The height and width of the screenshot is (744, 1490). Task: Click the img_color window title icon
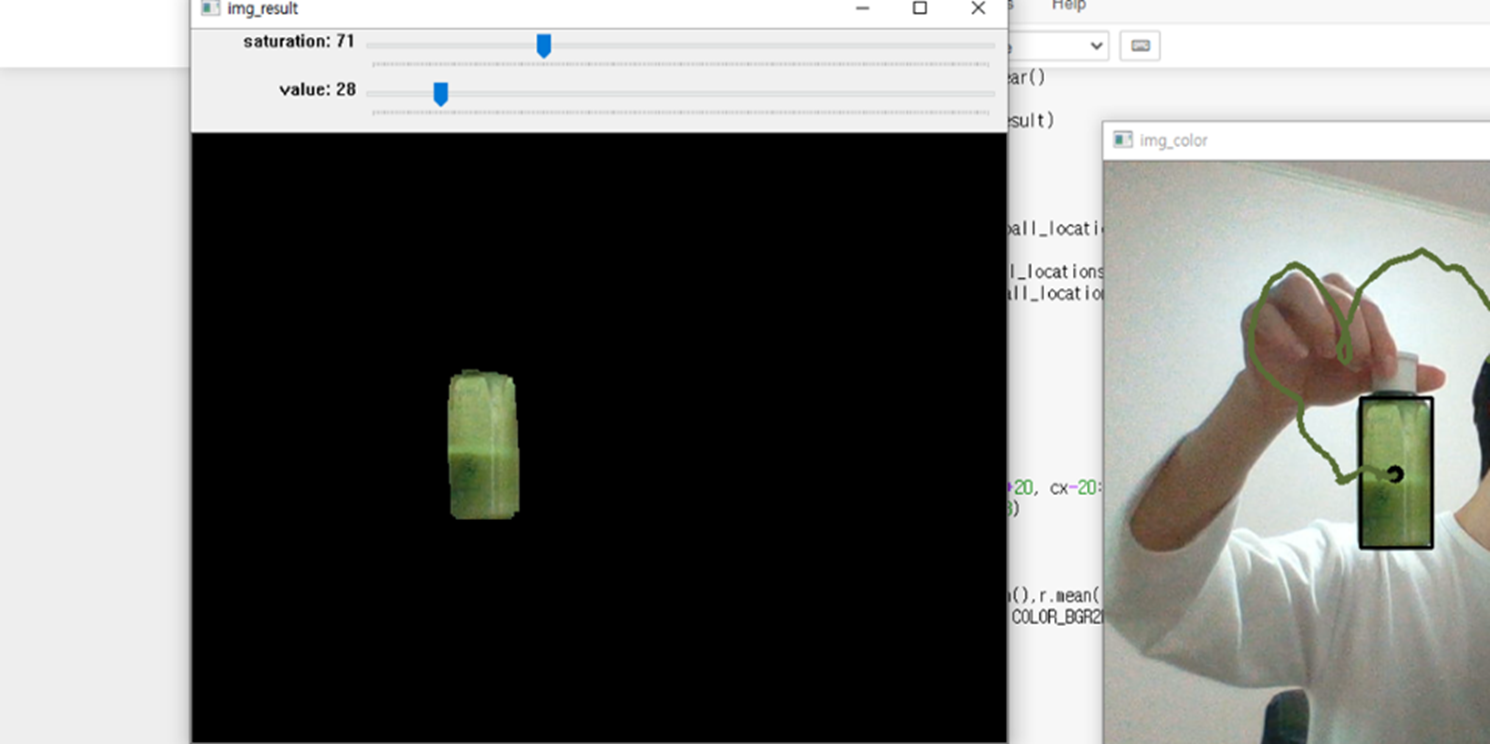(1123, 140)
